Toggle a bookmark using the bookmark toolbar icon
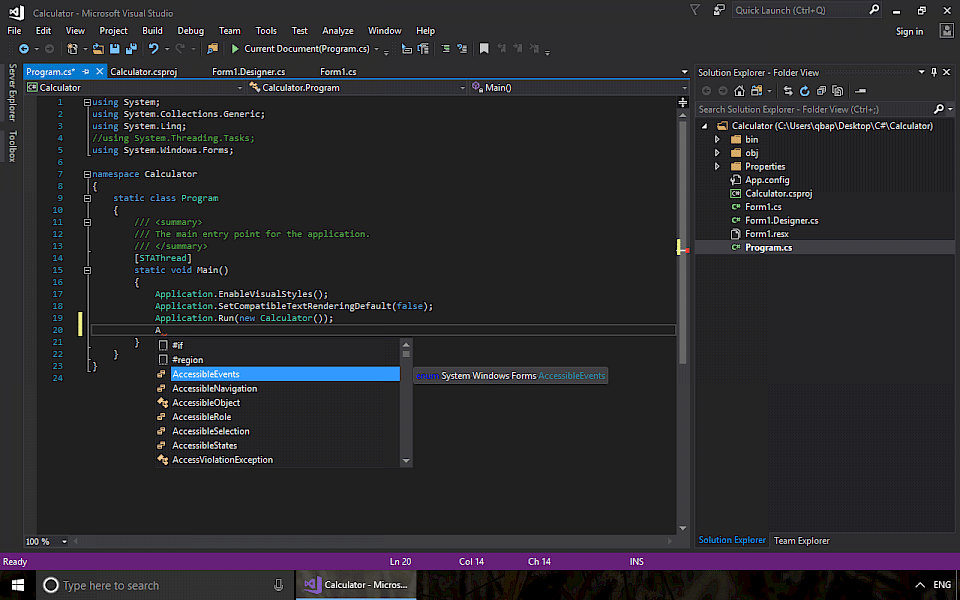960x600 pixels. [484, 48]
